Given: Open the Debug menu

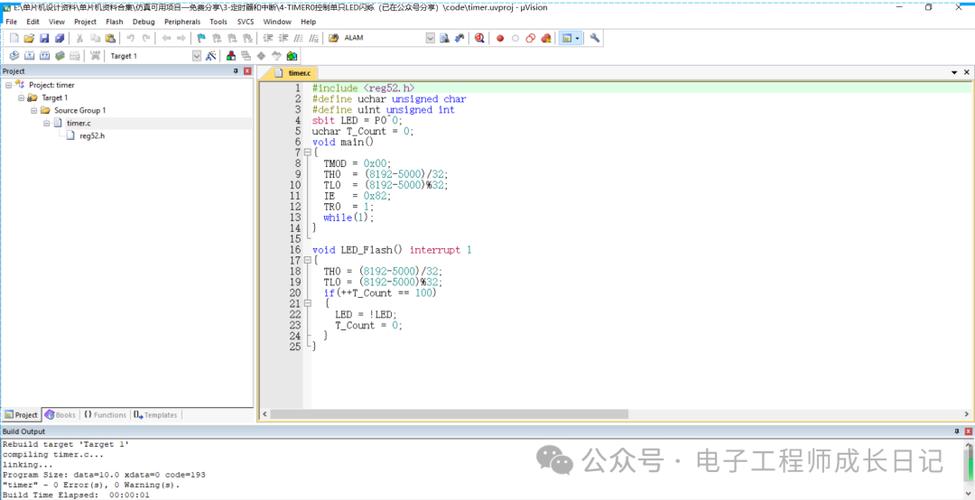Looking at the screenshot, I should (144, 22).
